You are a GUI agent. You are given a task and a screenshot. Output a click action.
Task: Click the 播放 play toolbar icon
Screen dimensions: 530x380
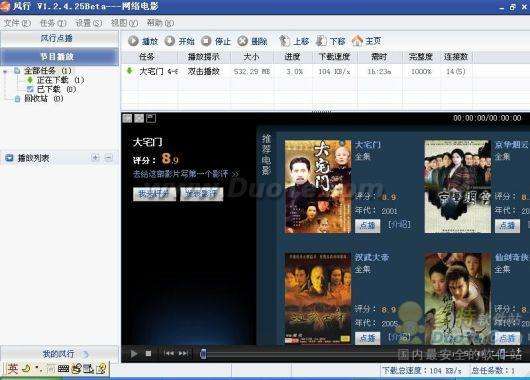133,41
